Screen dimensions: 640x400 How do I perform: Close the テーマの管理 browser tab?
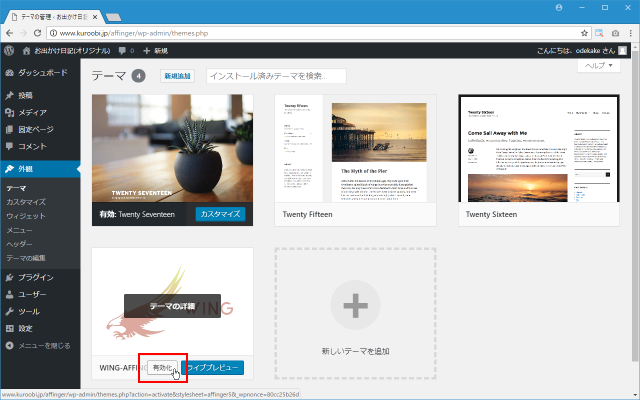tap(95, 17)
